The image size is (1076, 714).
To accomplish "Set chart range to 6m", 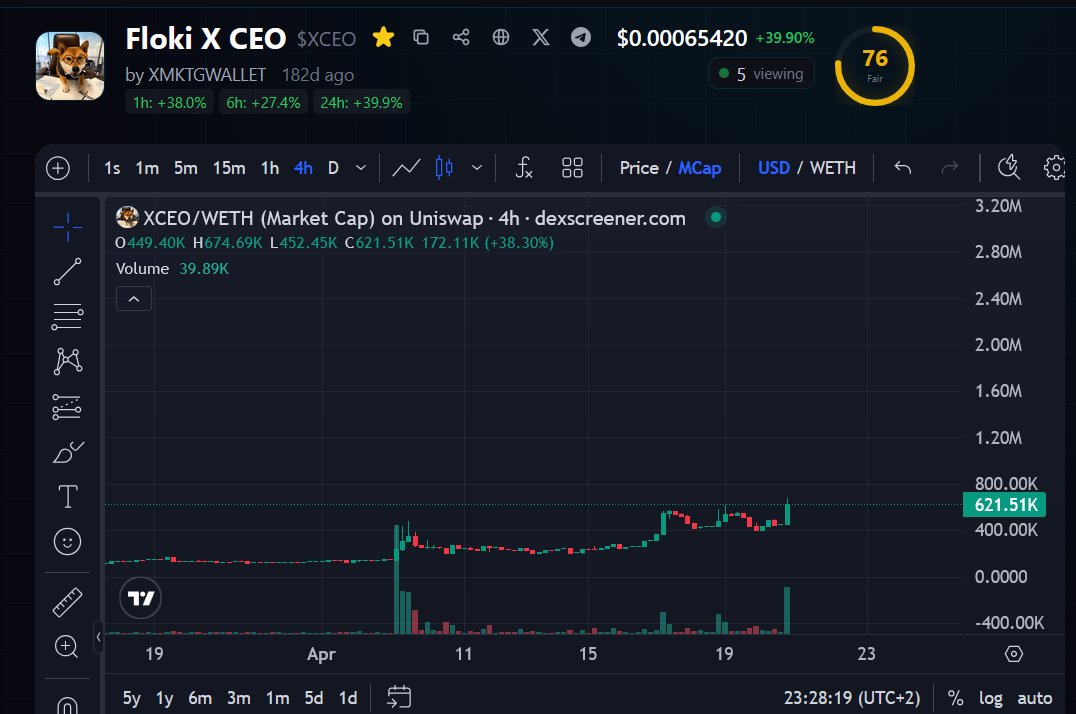I will point(200,698).
